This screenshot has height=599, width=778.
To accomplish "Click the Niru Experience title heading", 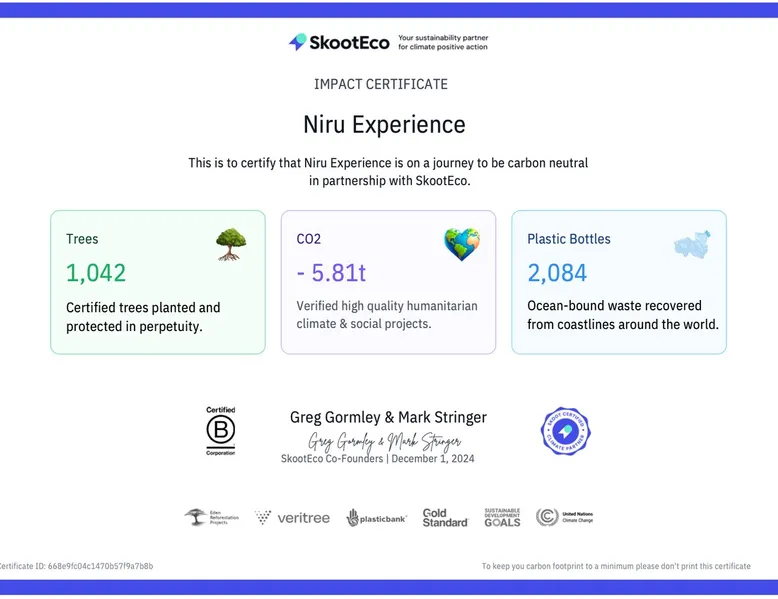I will click(384, 125).
